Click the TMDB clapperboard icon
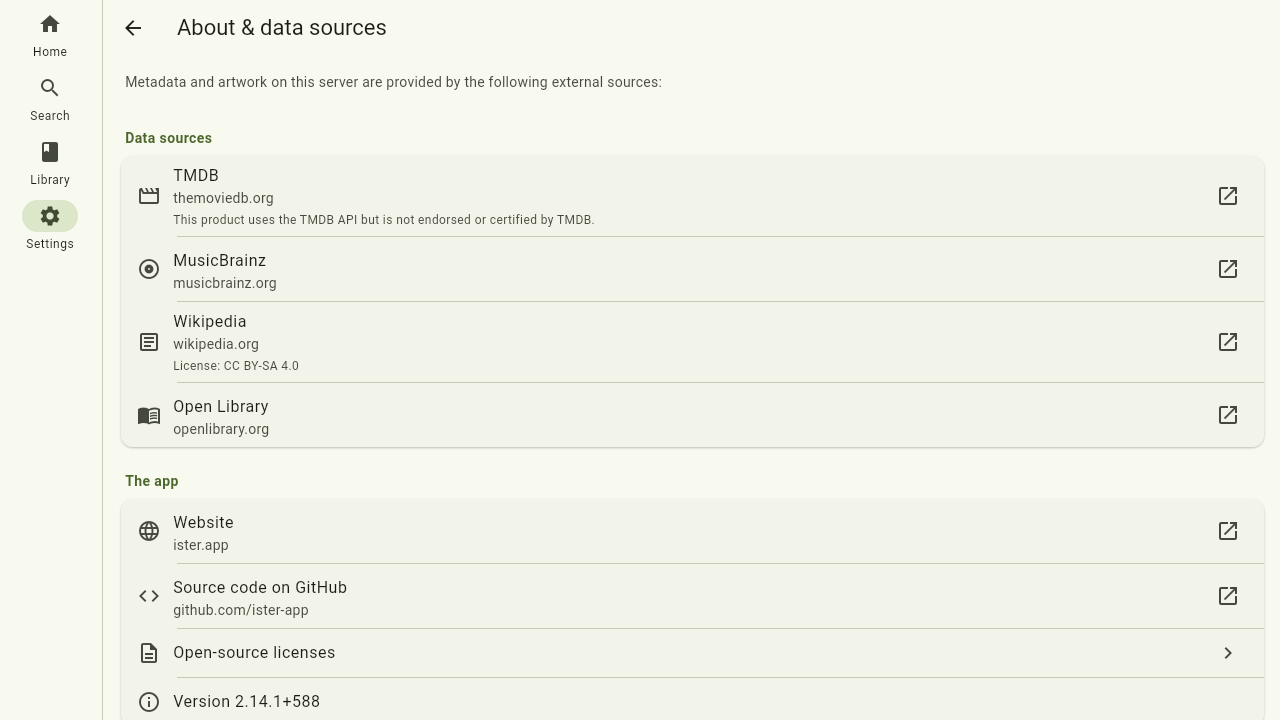This screenshot has height=720, width=1280. 149,196
